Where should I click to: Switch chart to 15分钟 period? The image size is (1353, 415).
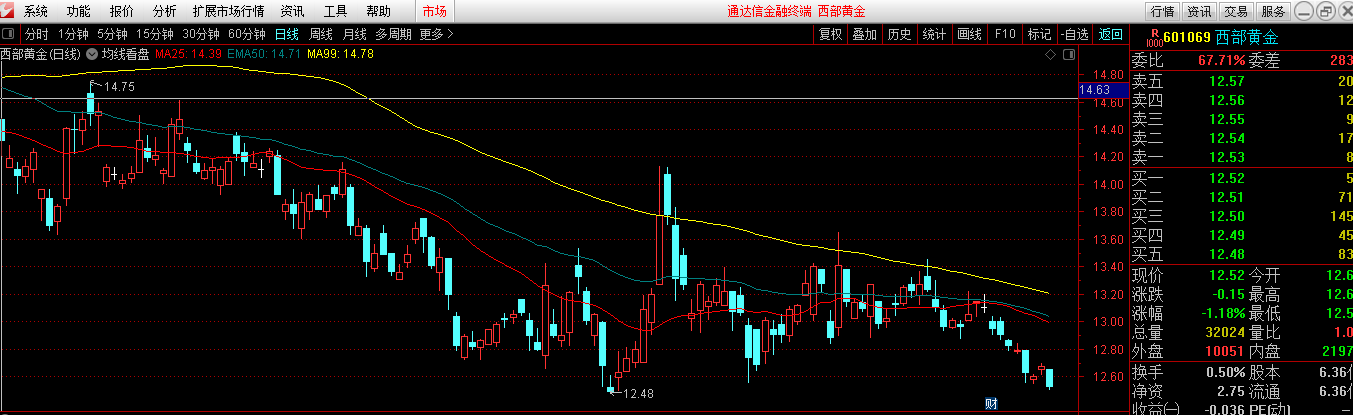pos(156,33)
